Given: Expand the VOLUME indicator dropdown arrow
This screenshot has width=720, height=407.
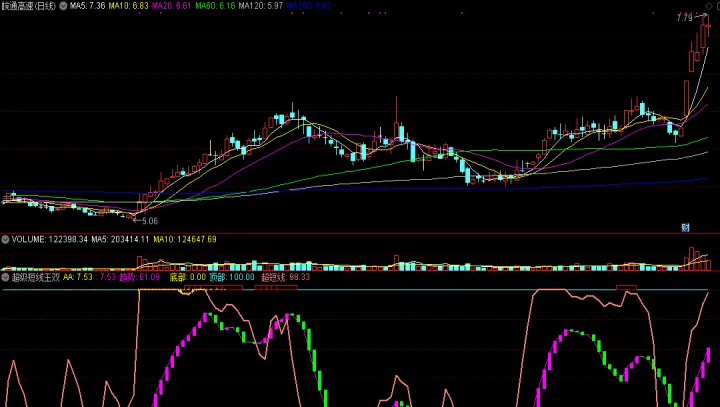Looking at the screenshot, I should coord(5,240).
